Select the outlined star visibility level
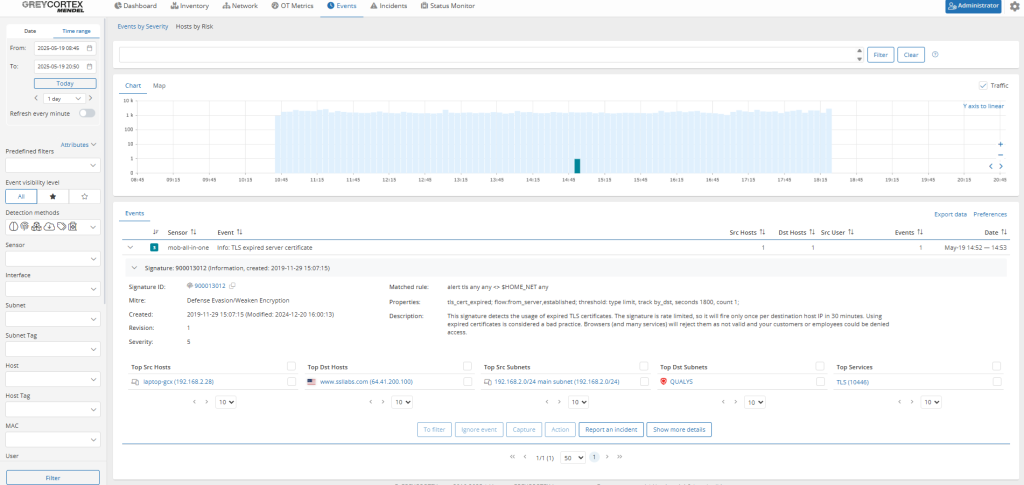 [85, 197]
